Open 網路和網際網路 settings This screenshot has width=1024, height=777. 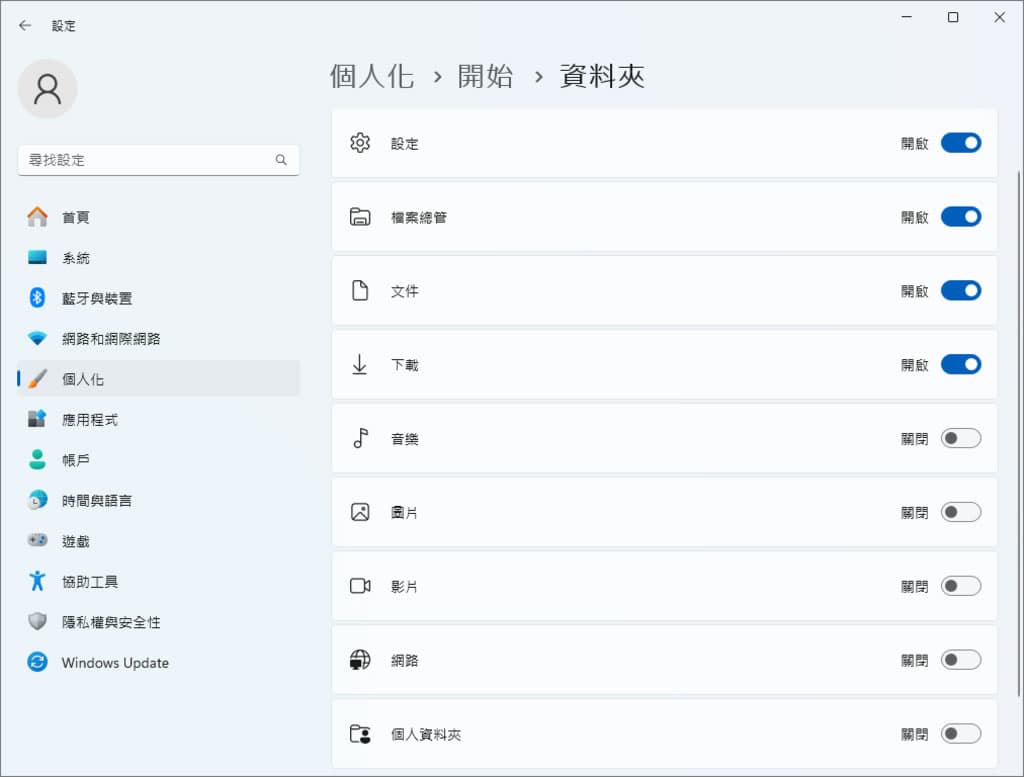click(x=158, y=338)
